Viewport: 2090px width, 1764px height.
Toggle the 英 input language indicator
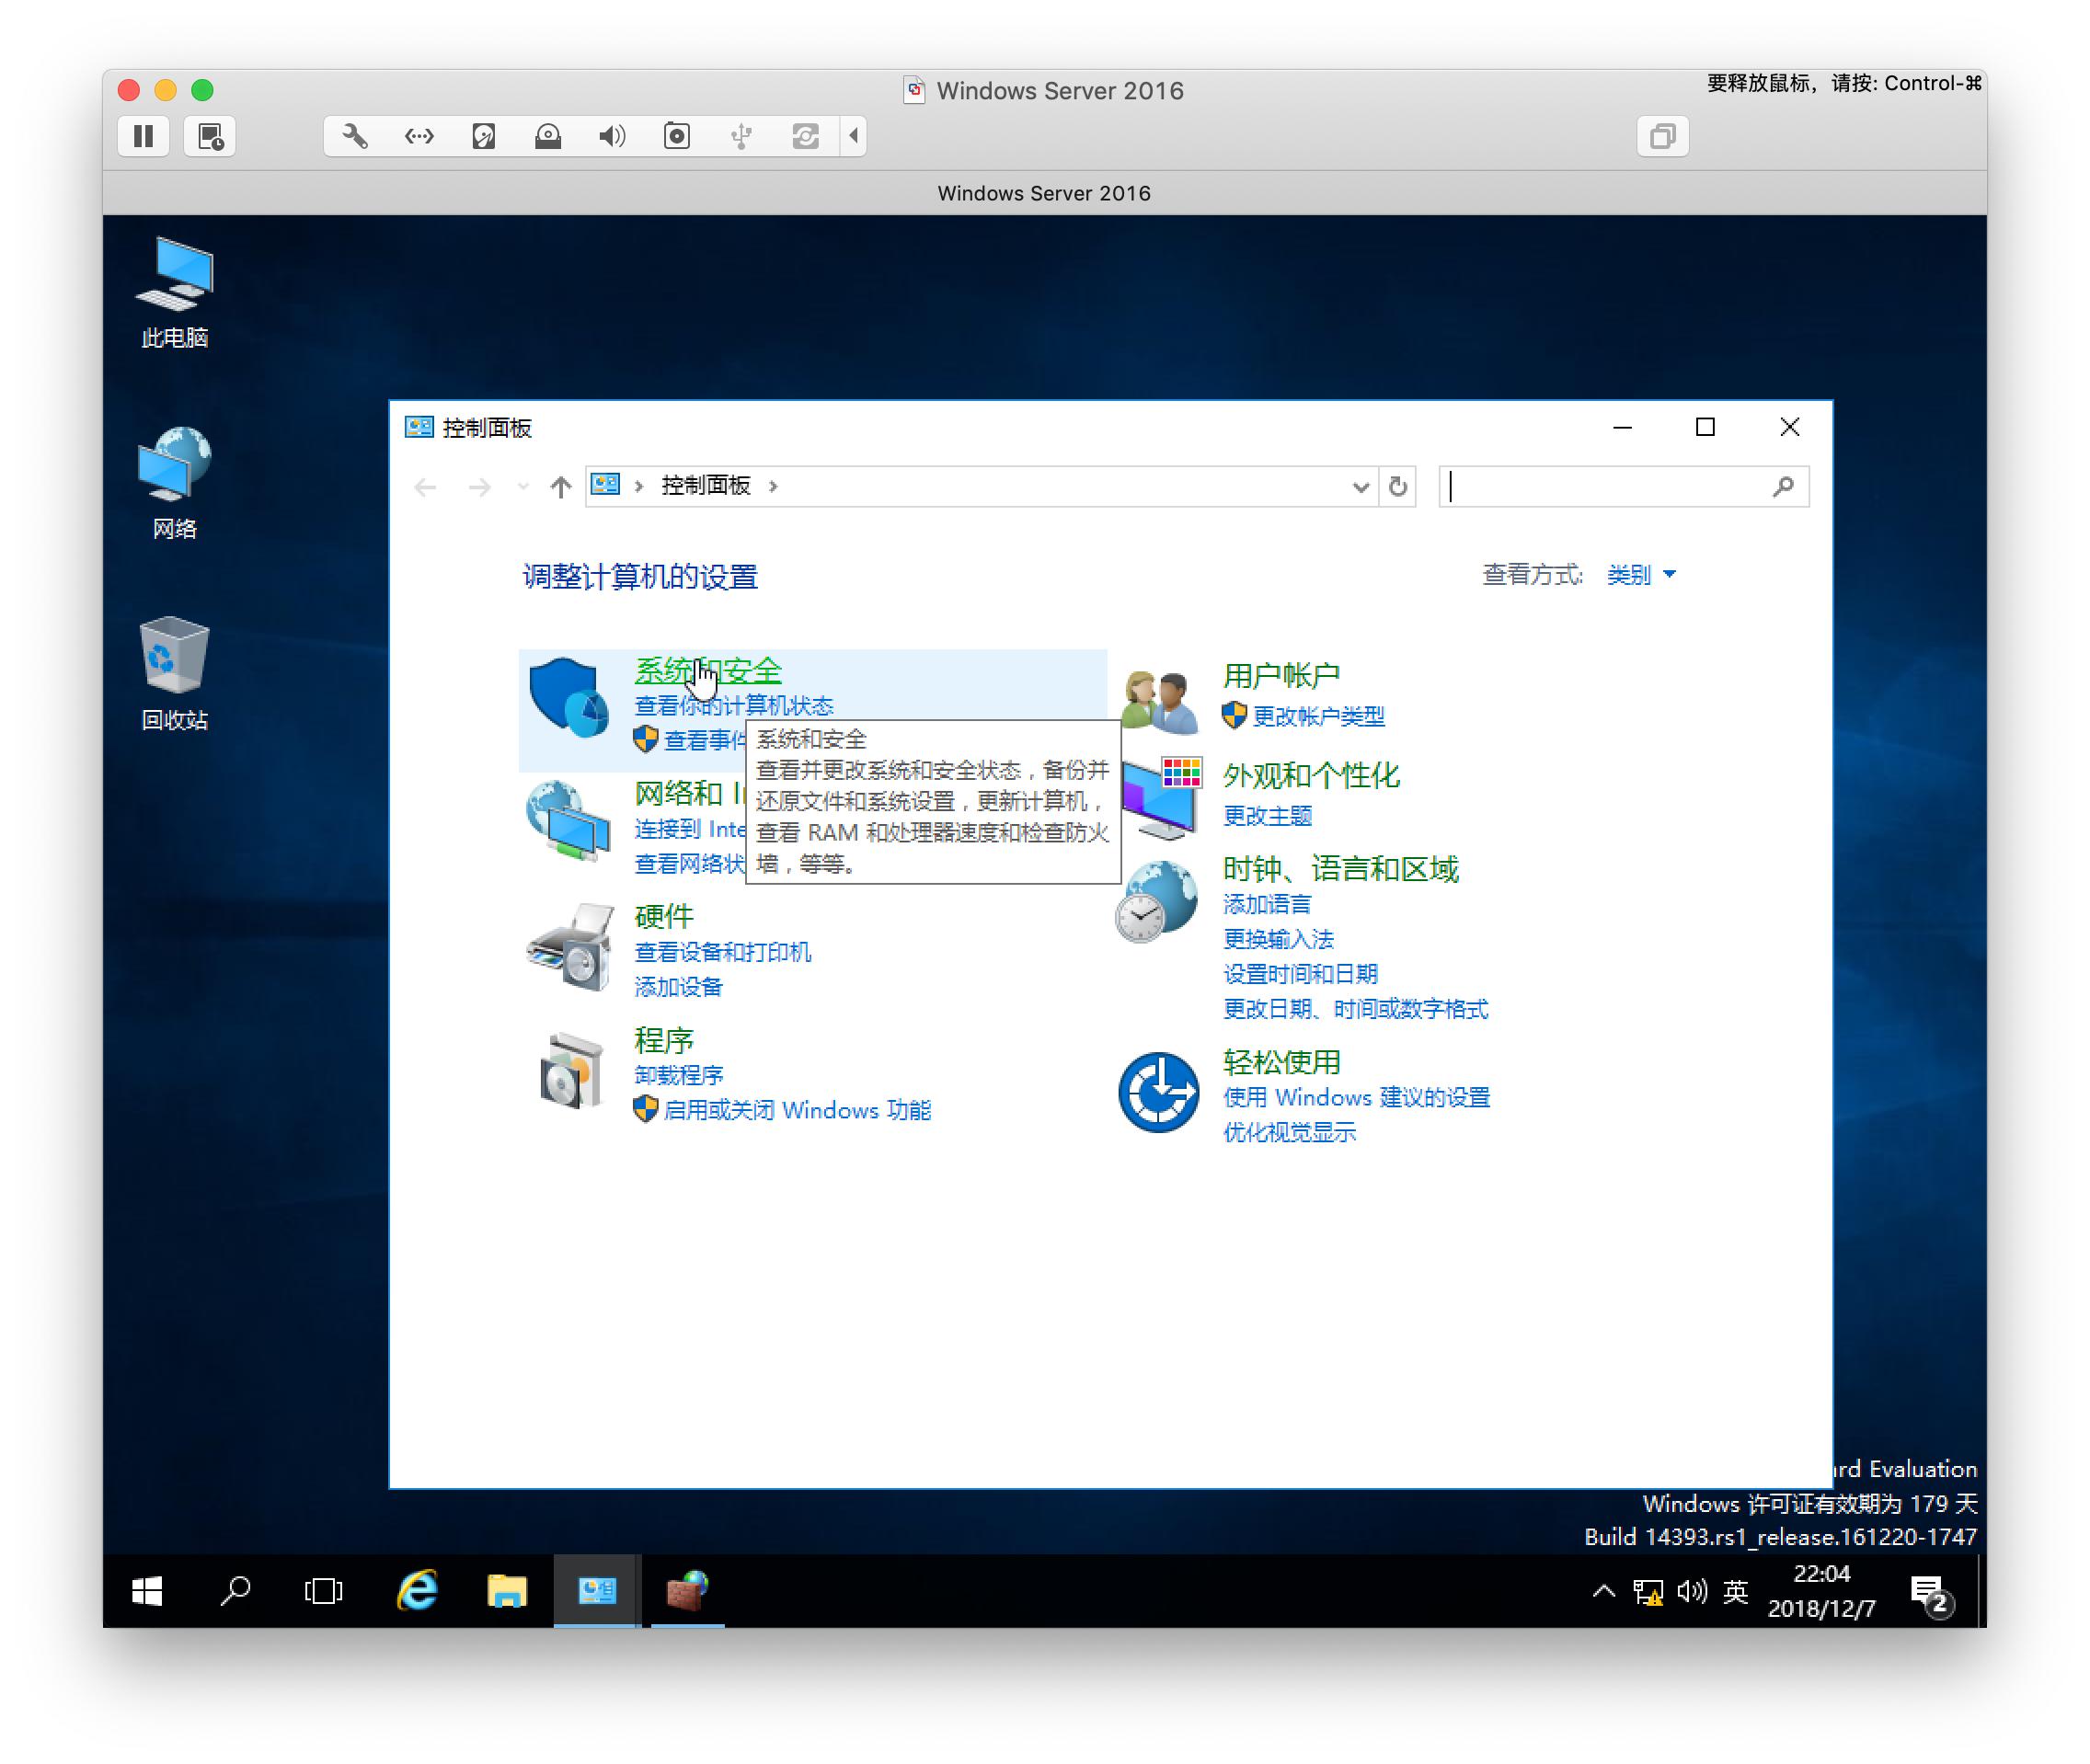(1737, 1590)
